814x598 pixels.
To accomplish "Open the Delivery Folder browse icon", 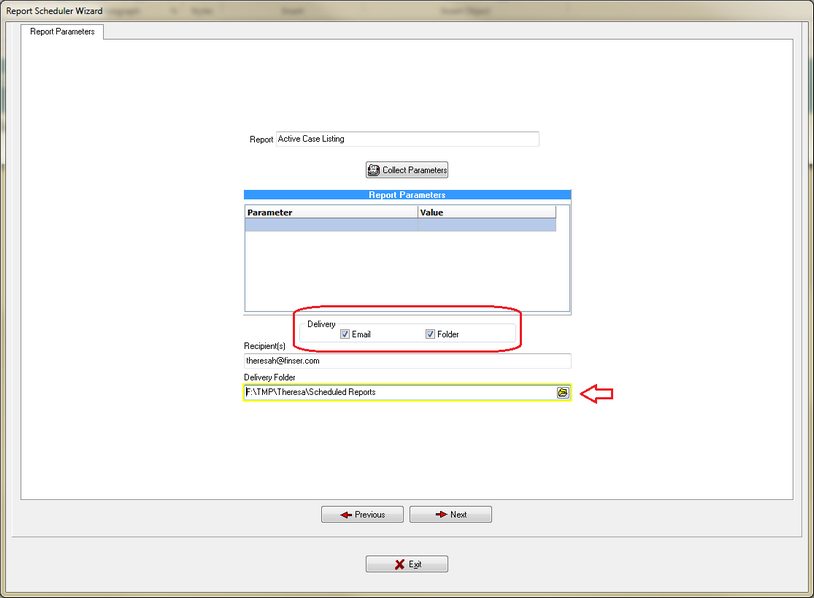I will click(563, 393).
